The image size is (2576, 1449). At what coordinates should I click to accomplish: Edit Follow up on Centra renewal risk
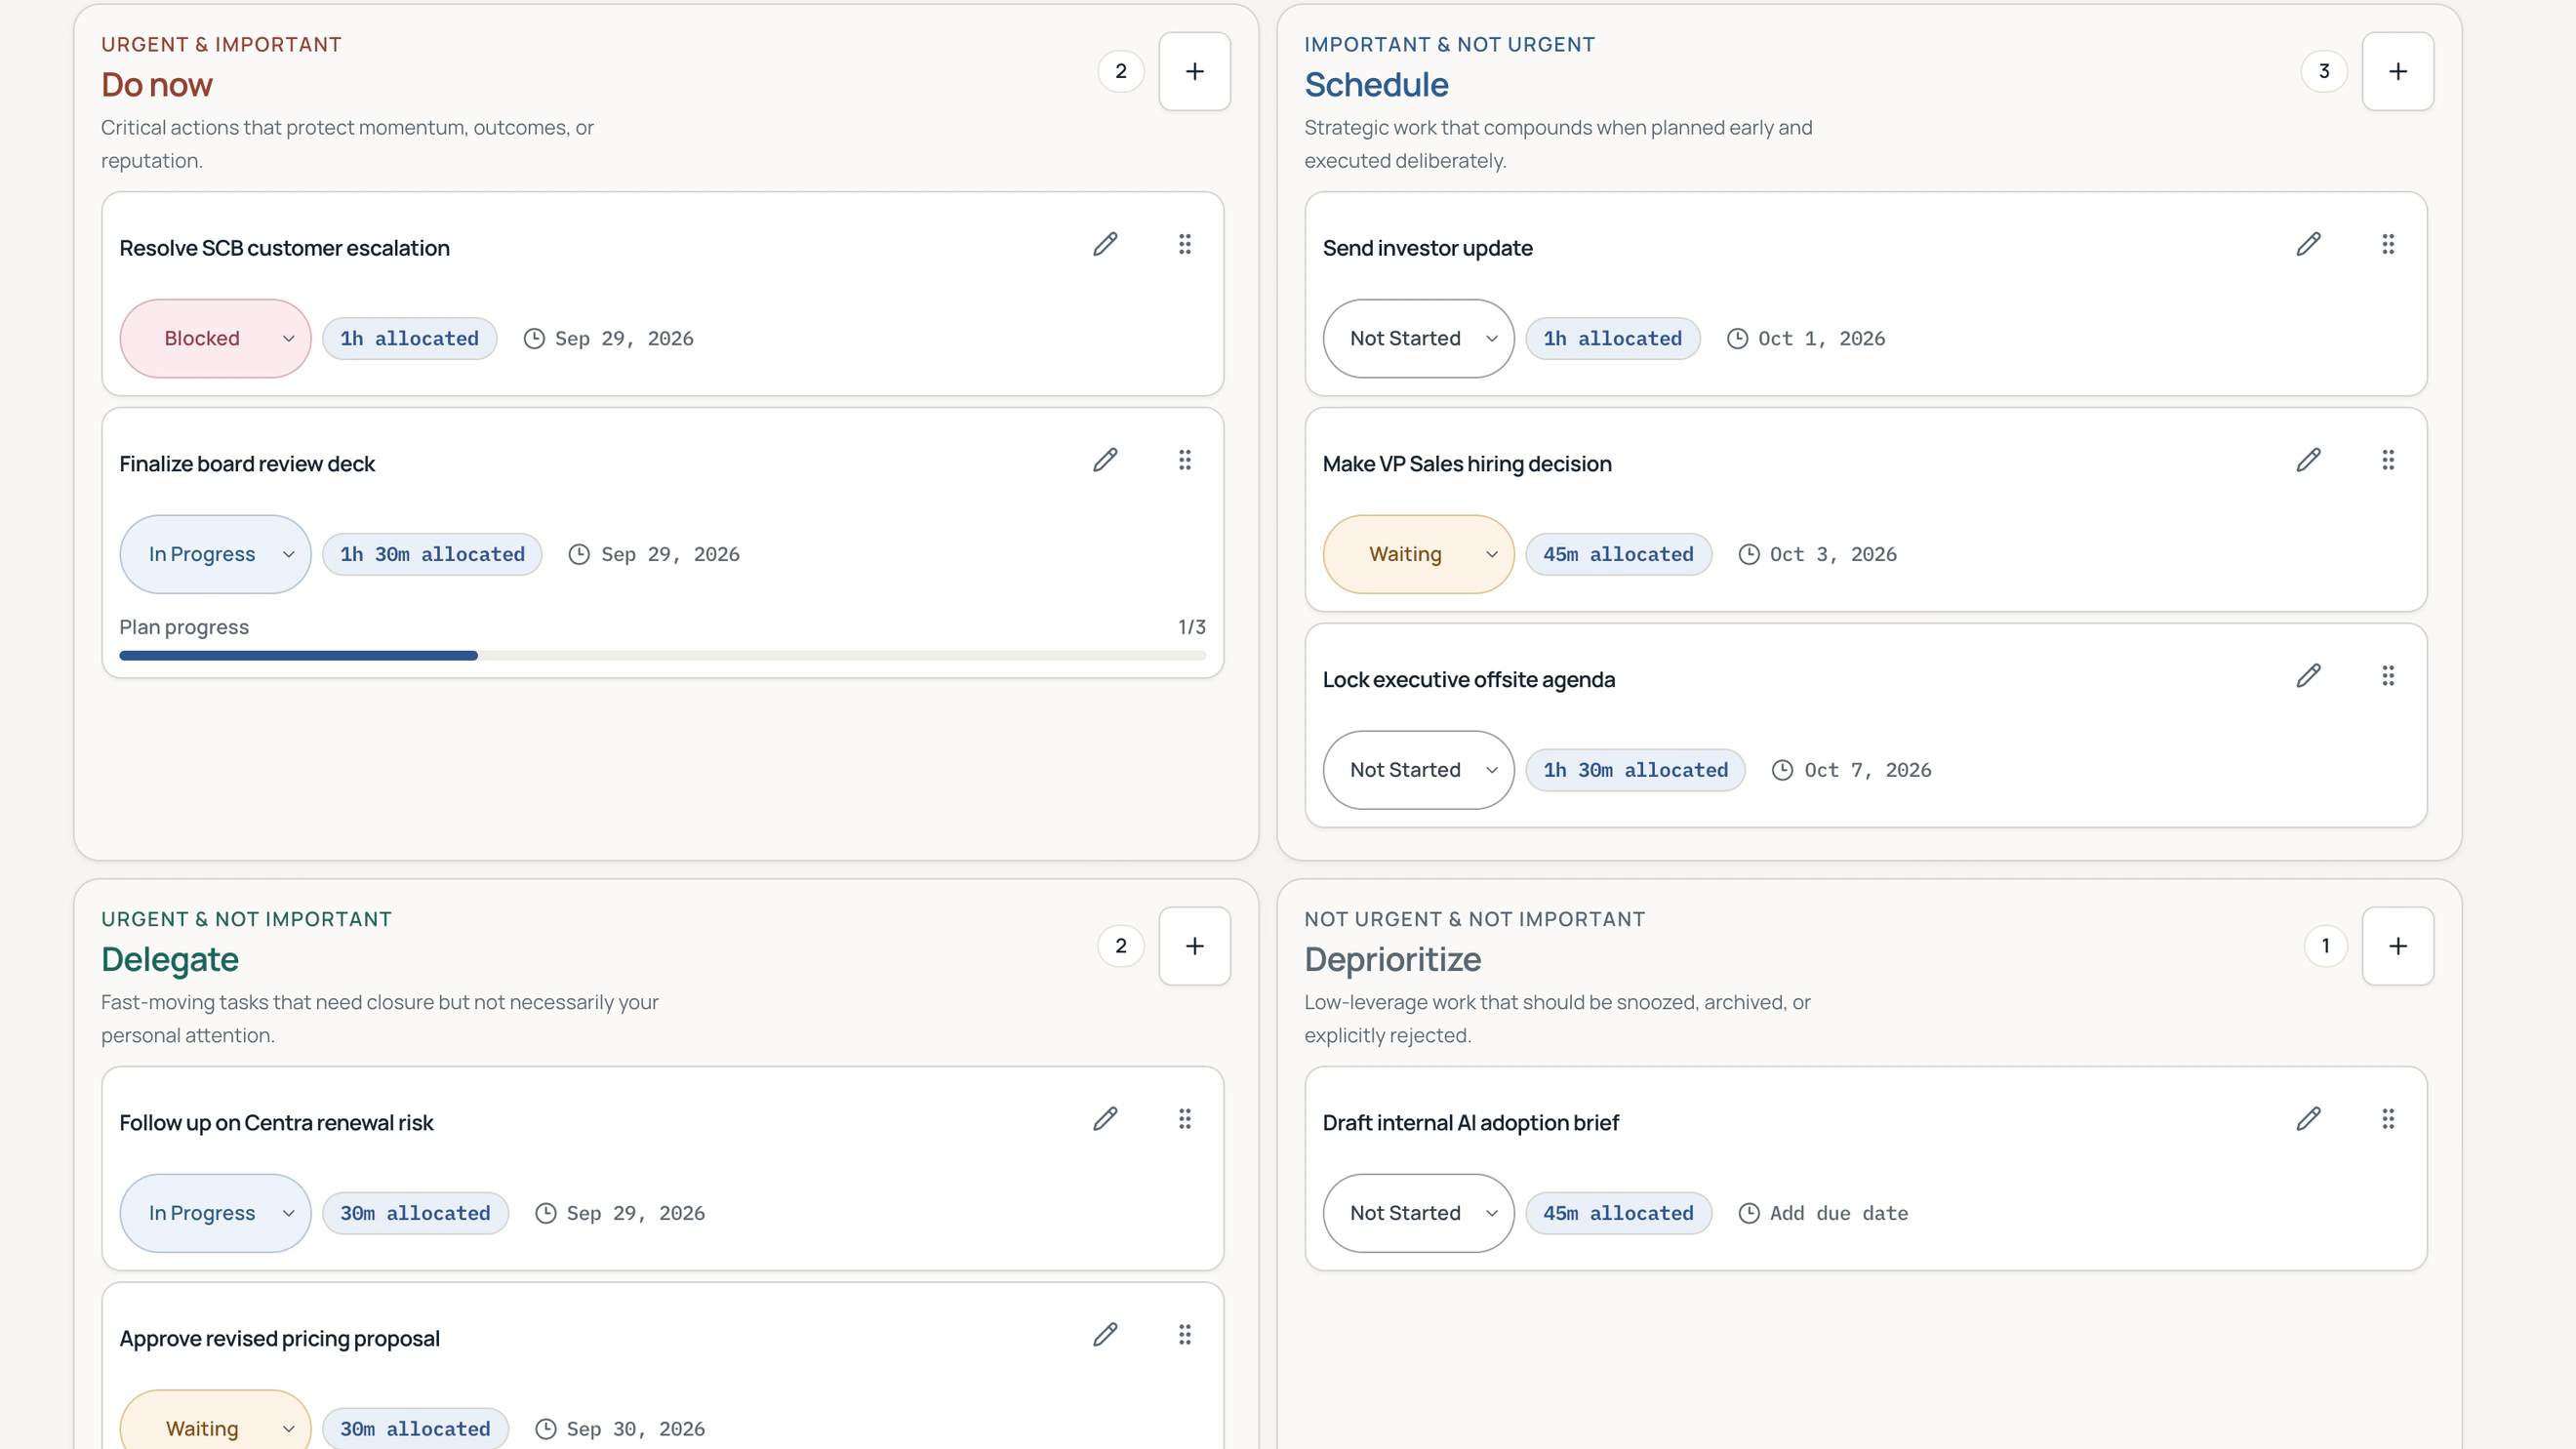pos(1105,1119)
